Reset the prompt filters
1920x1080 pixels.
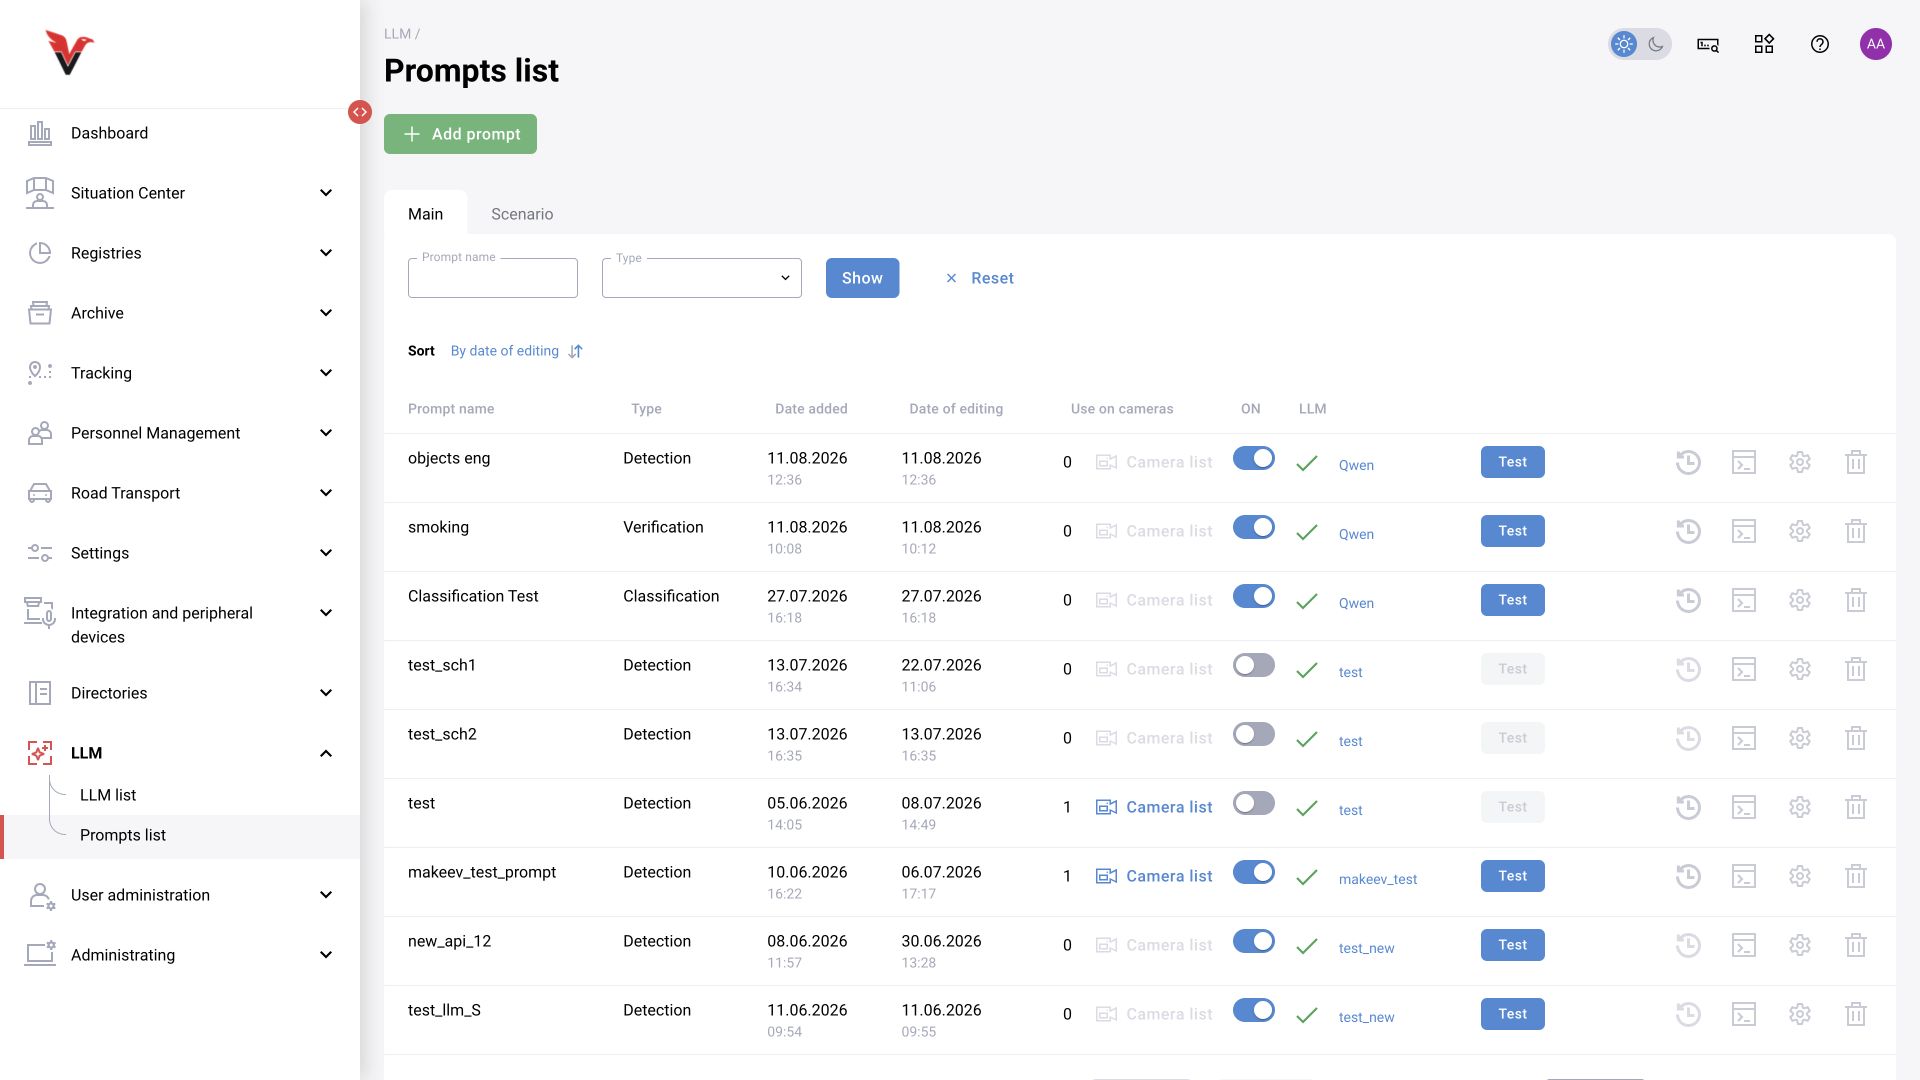click(980, 278)
